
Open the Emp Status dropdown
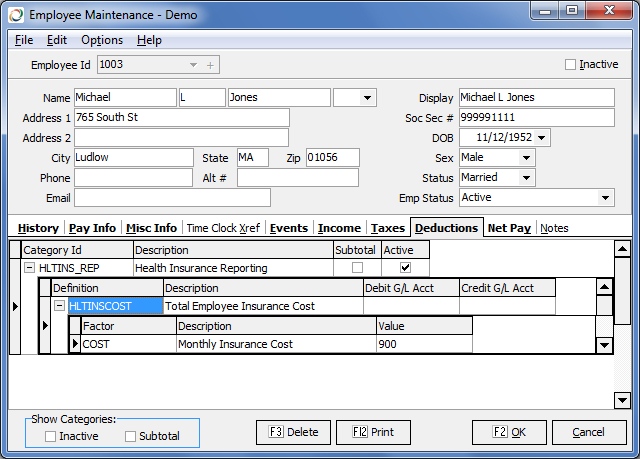coord(605,198)
